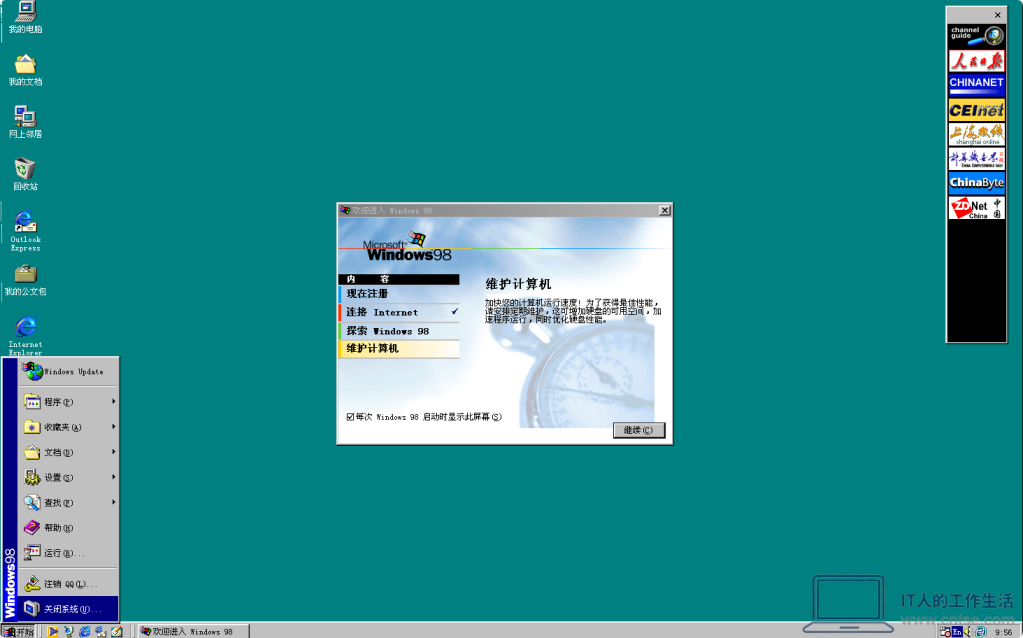The width and height of the screenshot is (1023, 638).
Task: Select 探索 Windows 98 in contents list
Action: 399,331
